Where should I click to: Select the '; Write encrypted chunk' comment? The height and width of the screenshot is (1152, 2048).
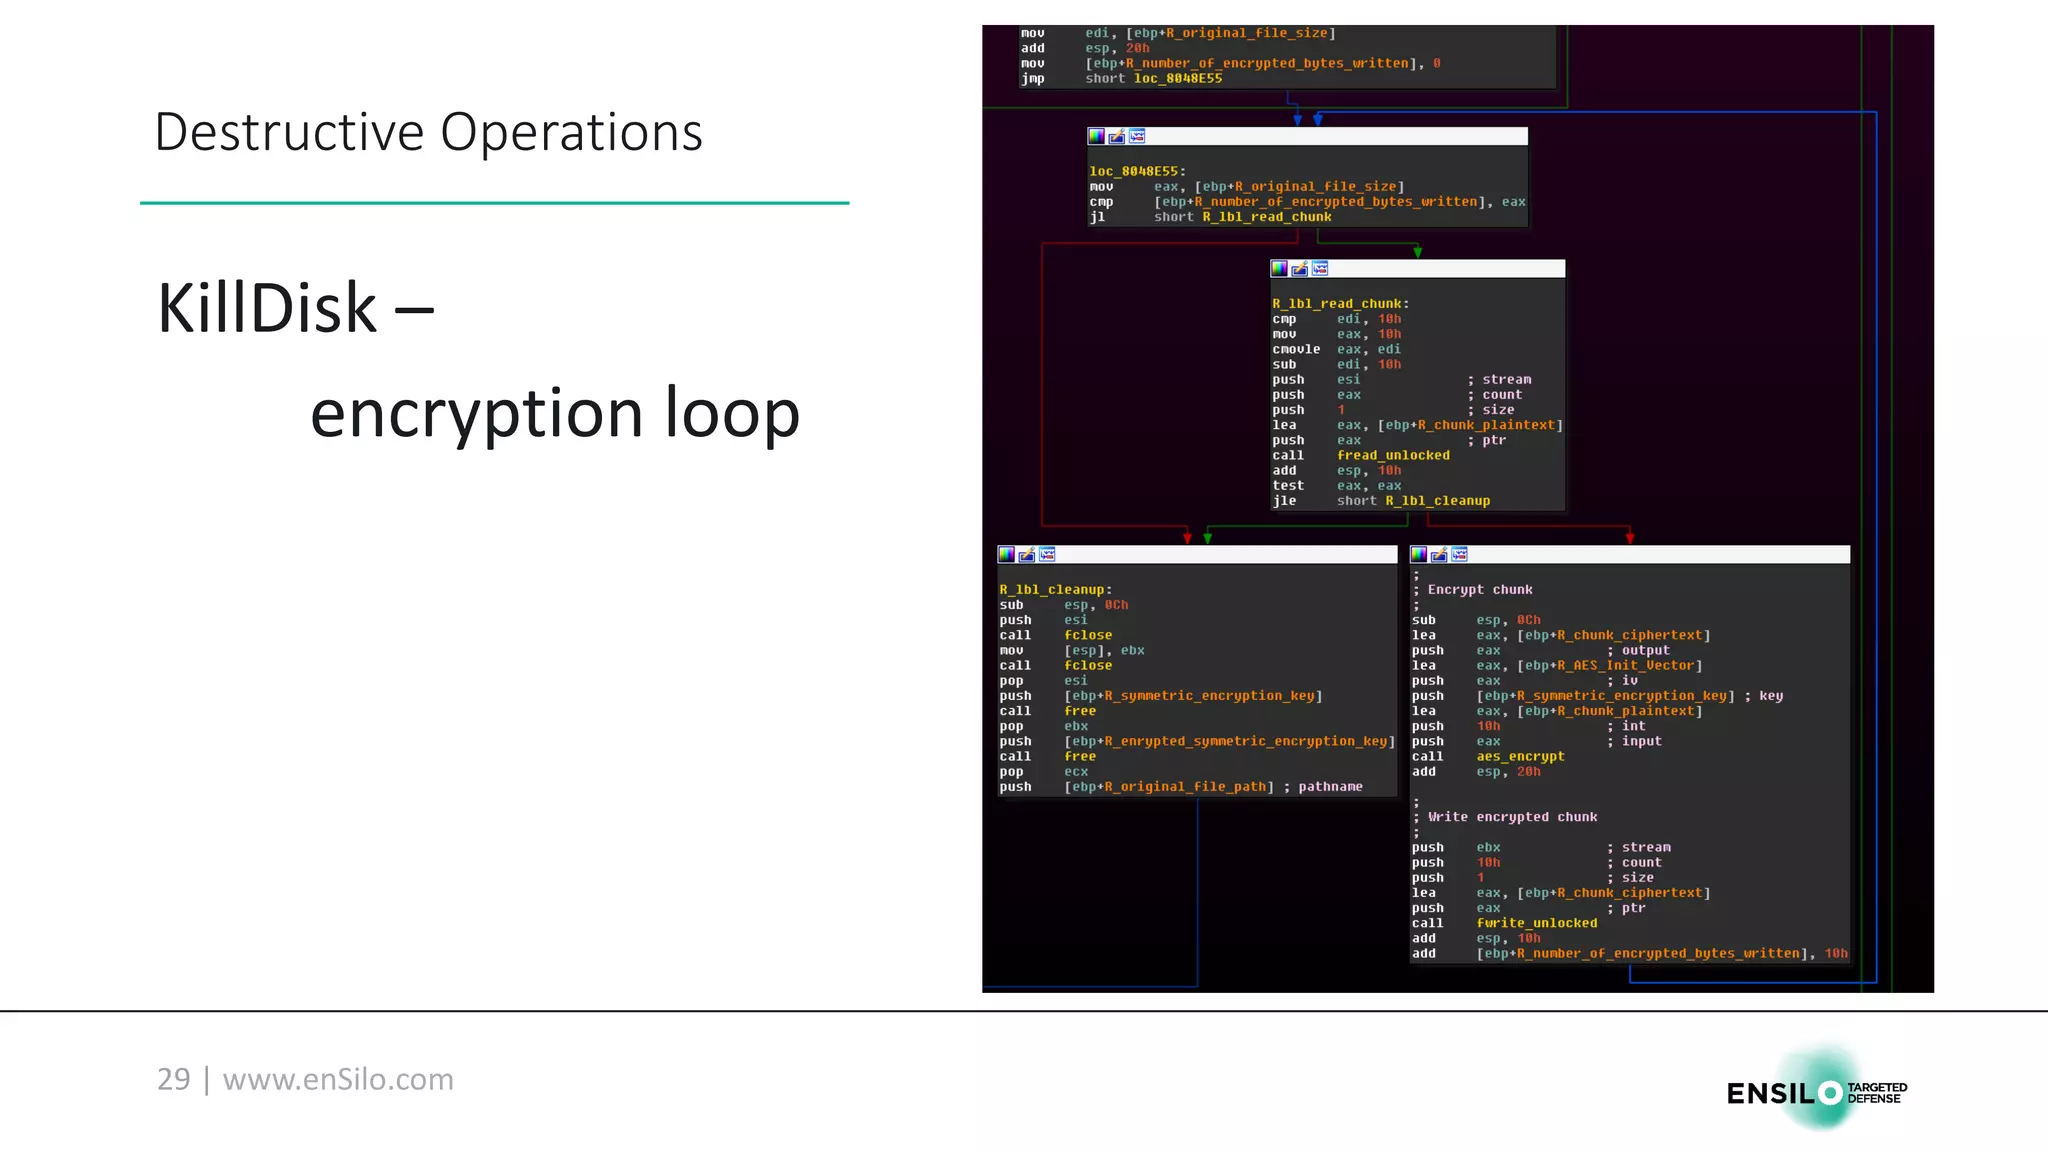coord(1505,817)
